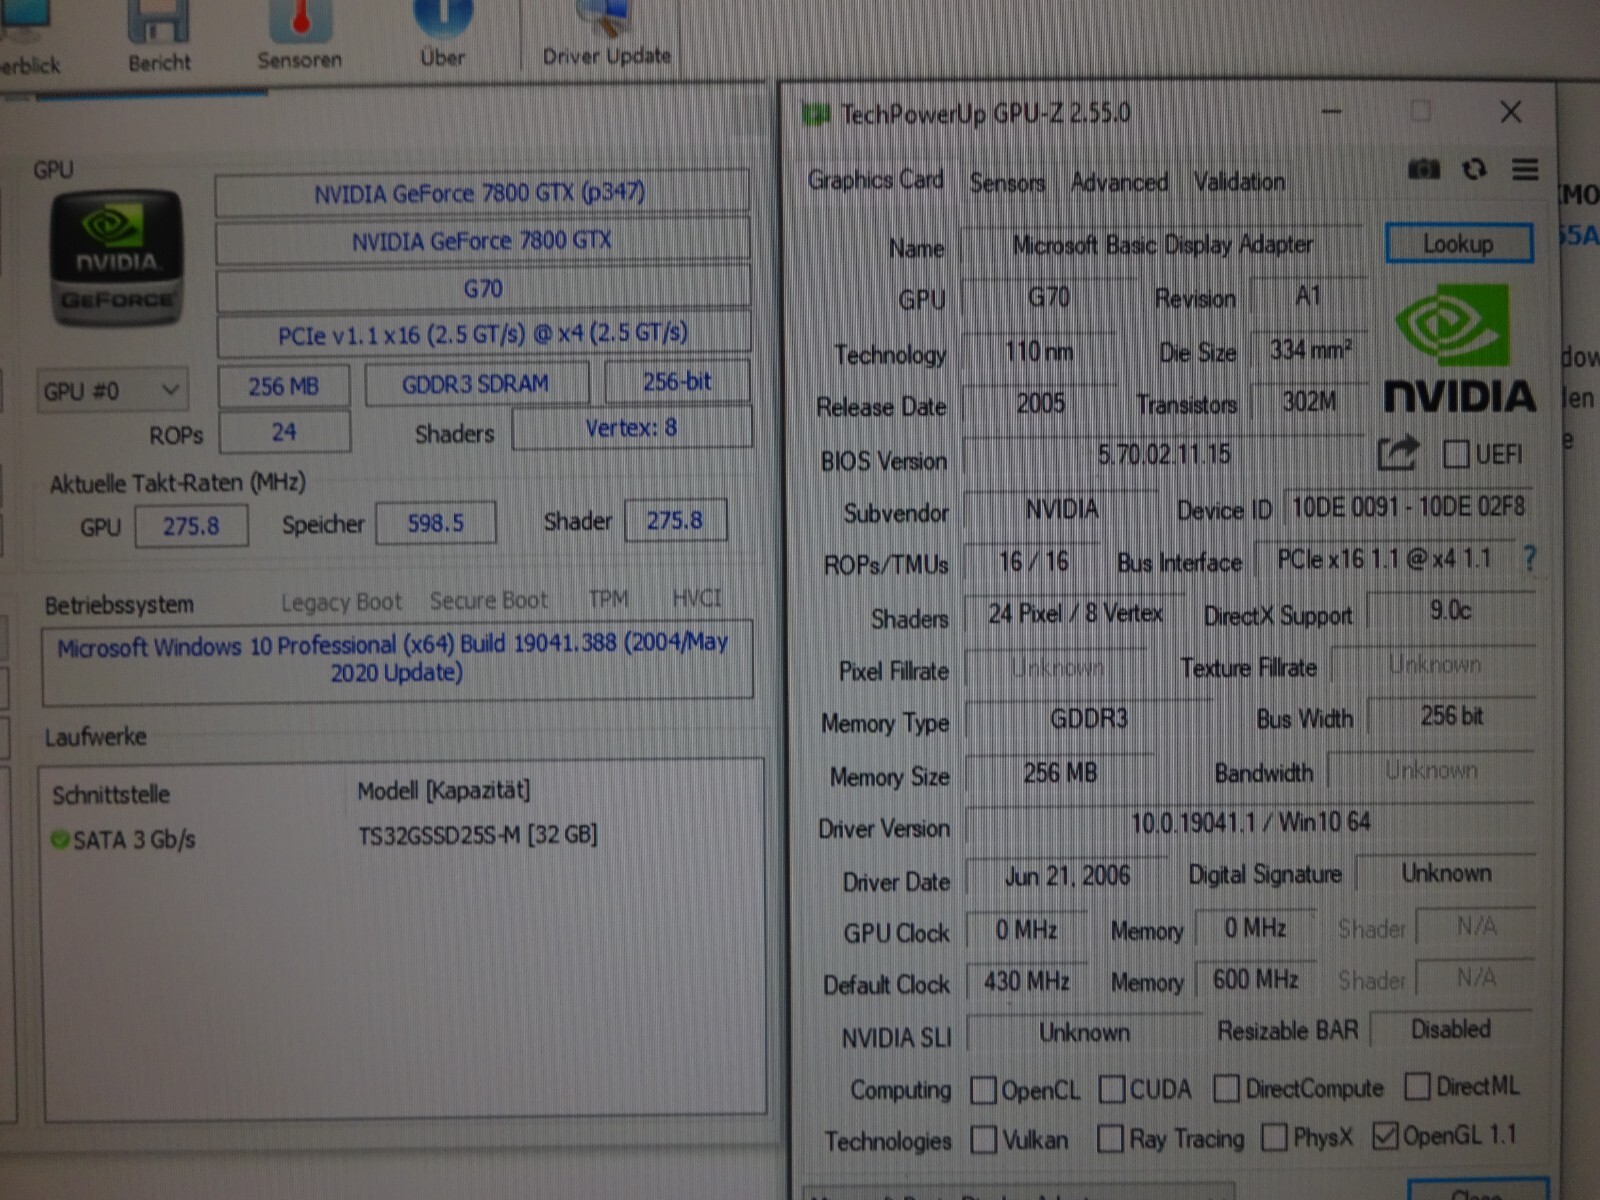Viewport: 1600px width, 1200px height.
Task: Click the HVCI label
Action: [696, 598]
